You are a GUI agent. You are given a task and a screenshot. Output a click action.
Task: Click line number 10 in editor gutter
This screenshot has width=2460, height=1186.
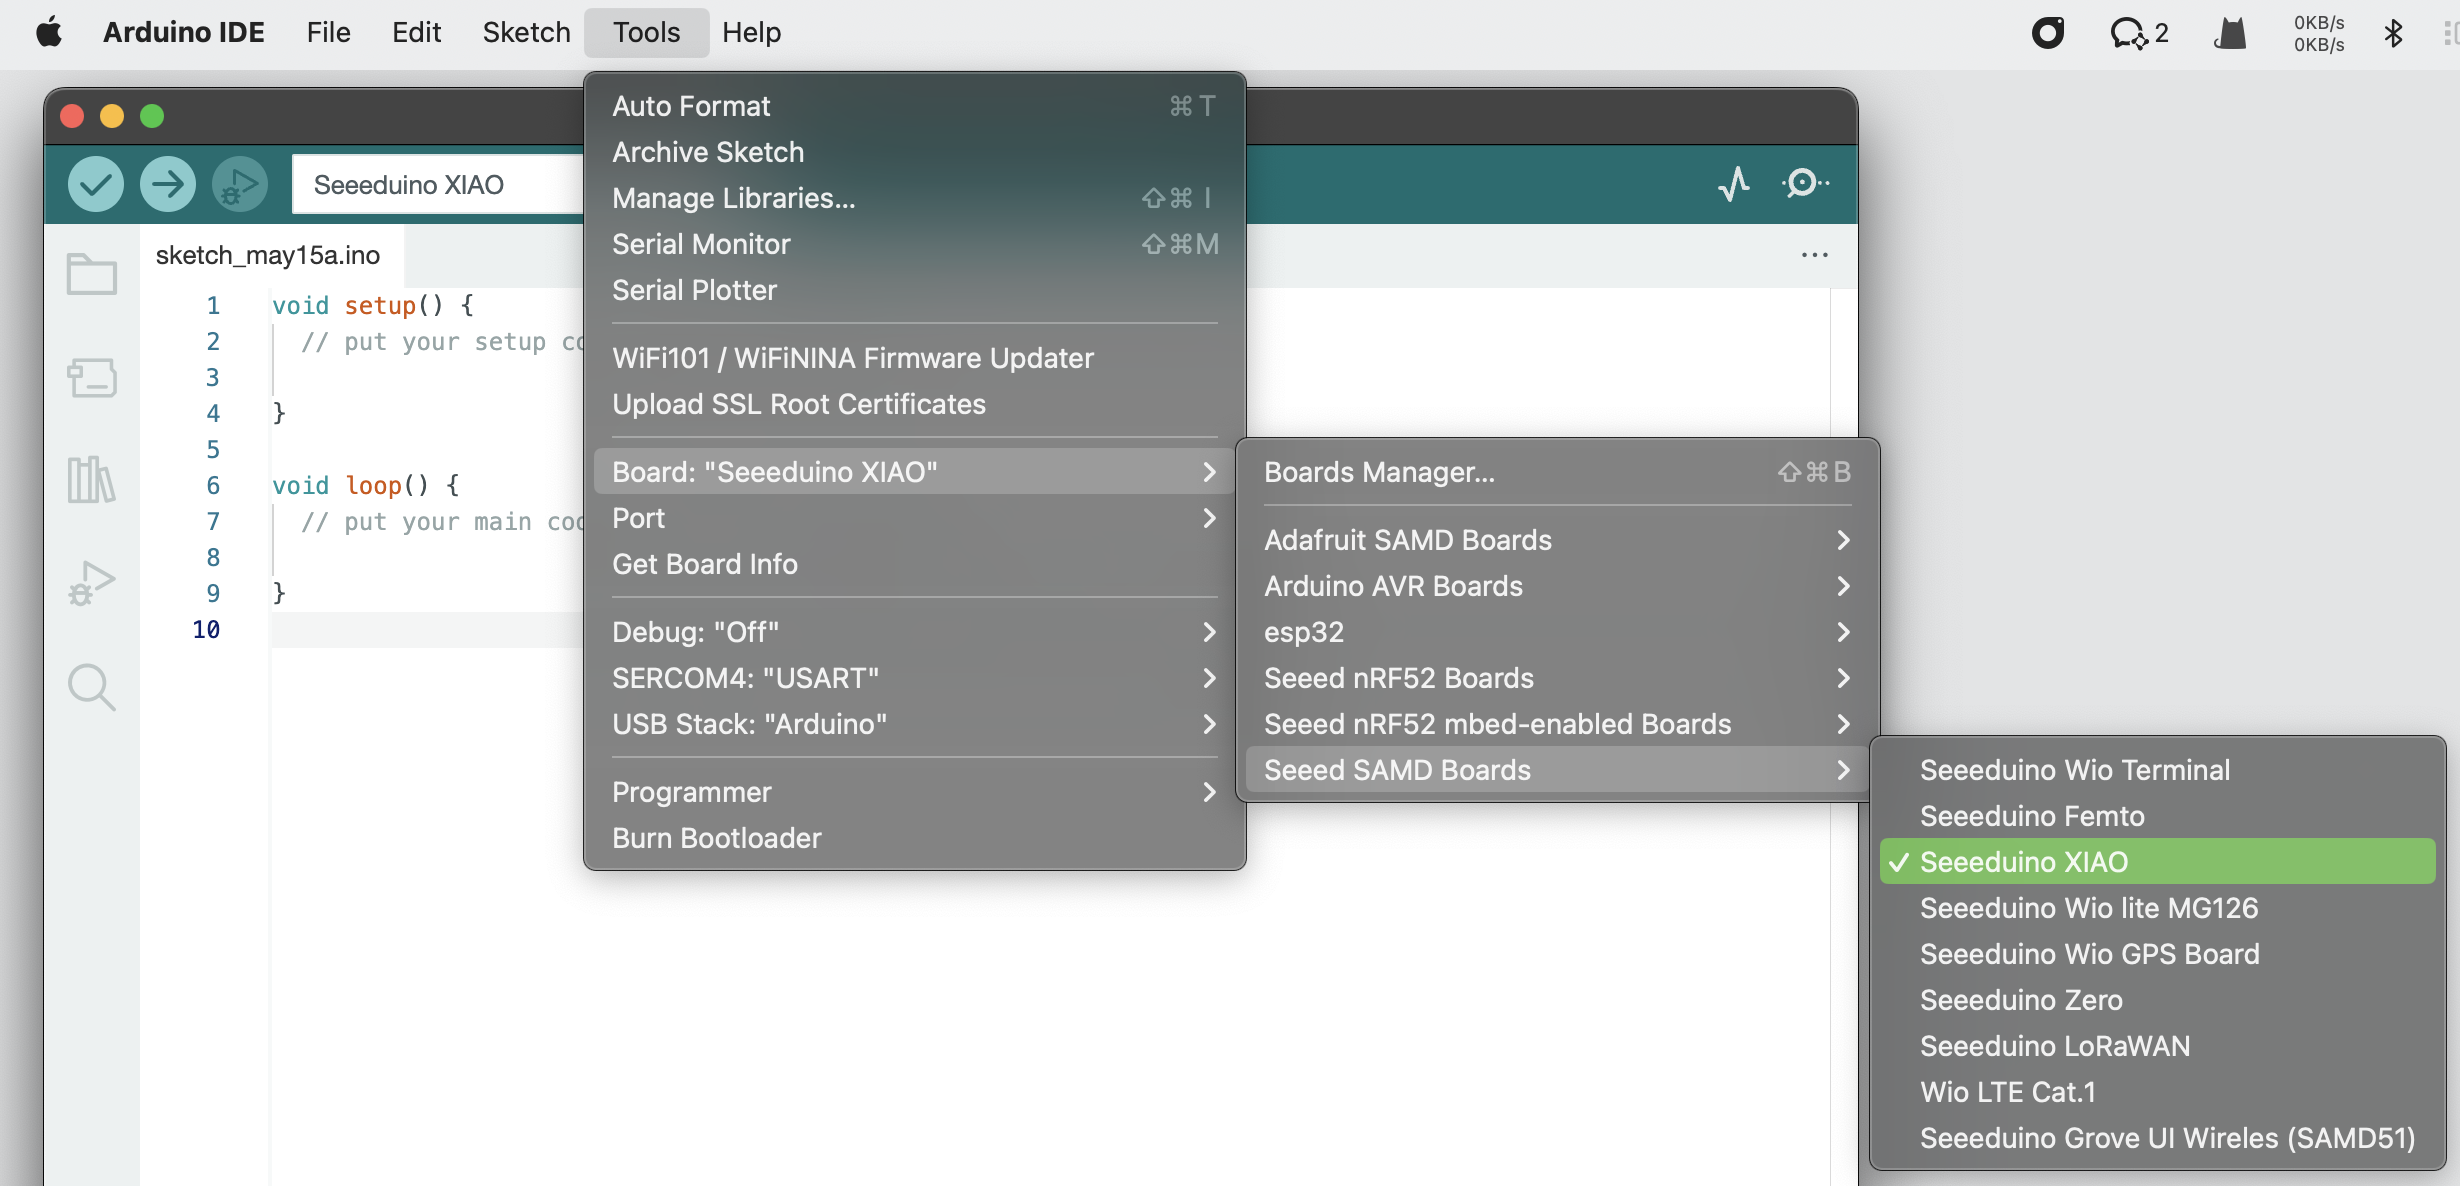coord(206,629)
